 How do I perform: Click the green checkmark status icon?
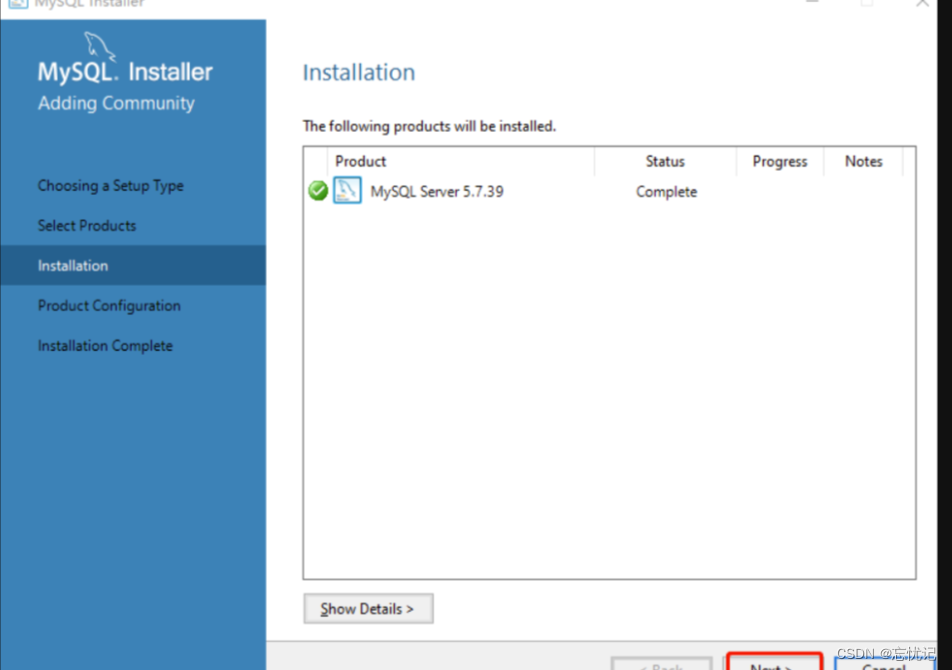(x=318, y=191)
